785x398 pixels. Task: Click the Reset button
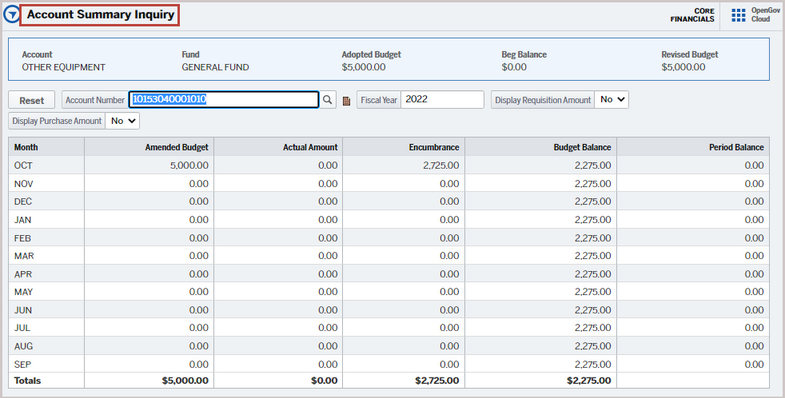(32, 100)
